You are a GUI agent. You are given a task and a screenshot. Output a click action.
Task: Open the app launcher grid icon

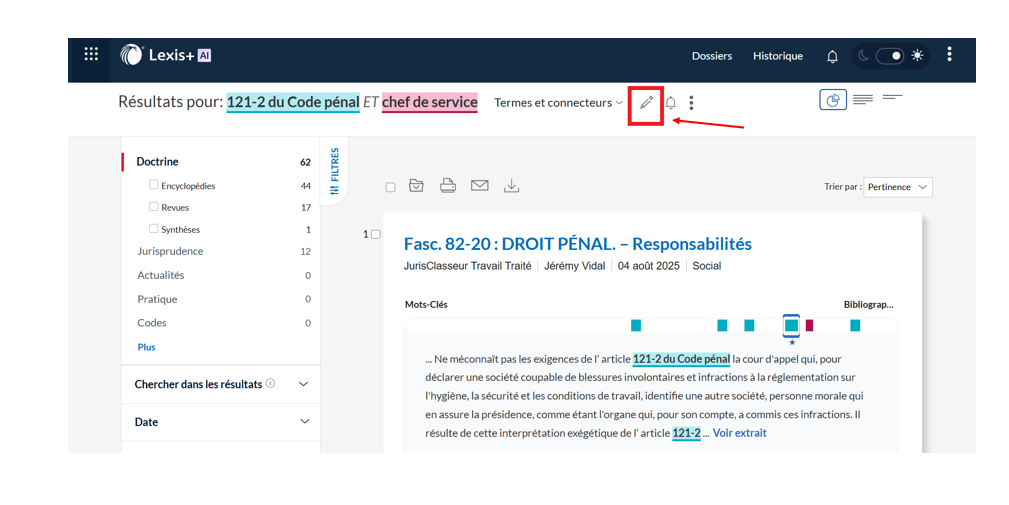(91, 55)
